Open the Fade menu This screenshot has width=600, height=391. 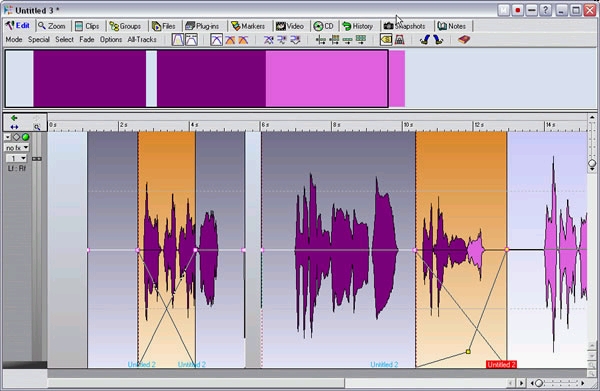coord(87,39)
